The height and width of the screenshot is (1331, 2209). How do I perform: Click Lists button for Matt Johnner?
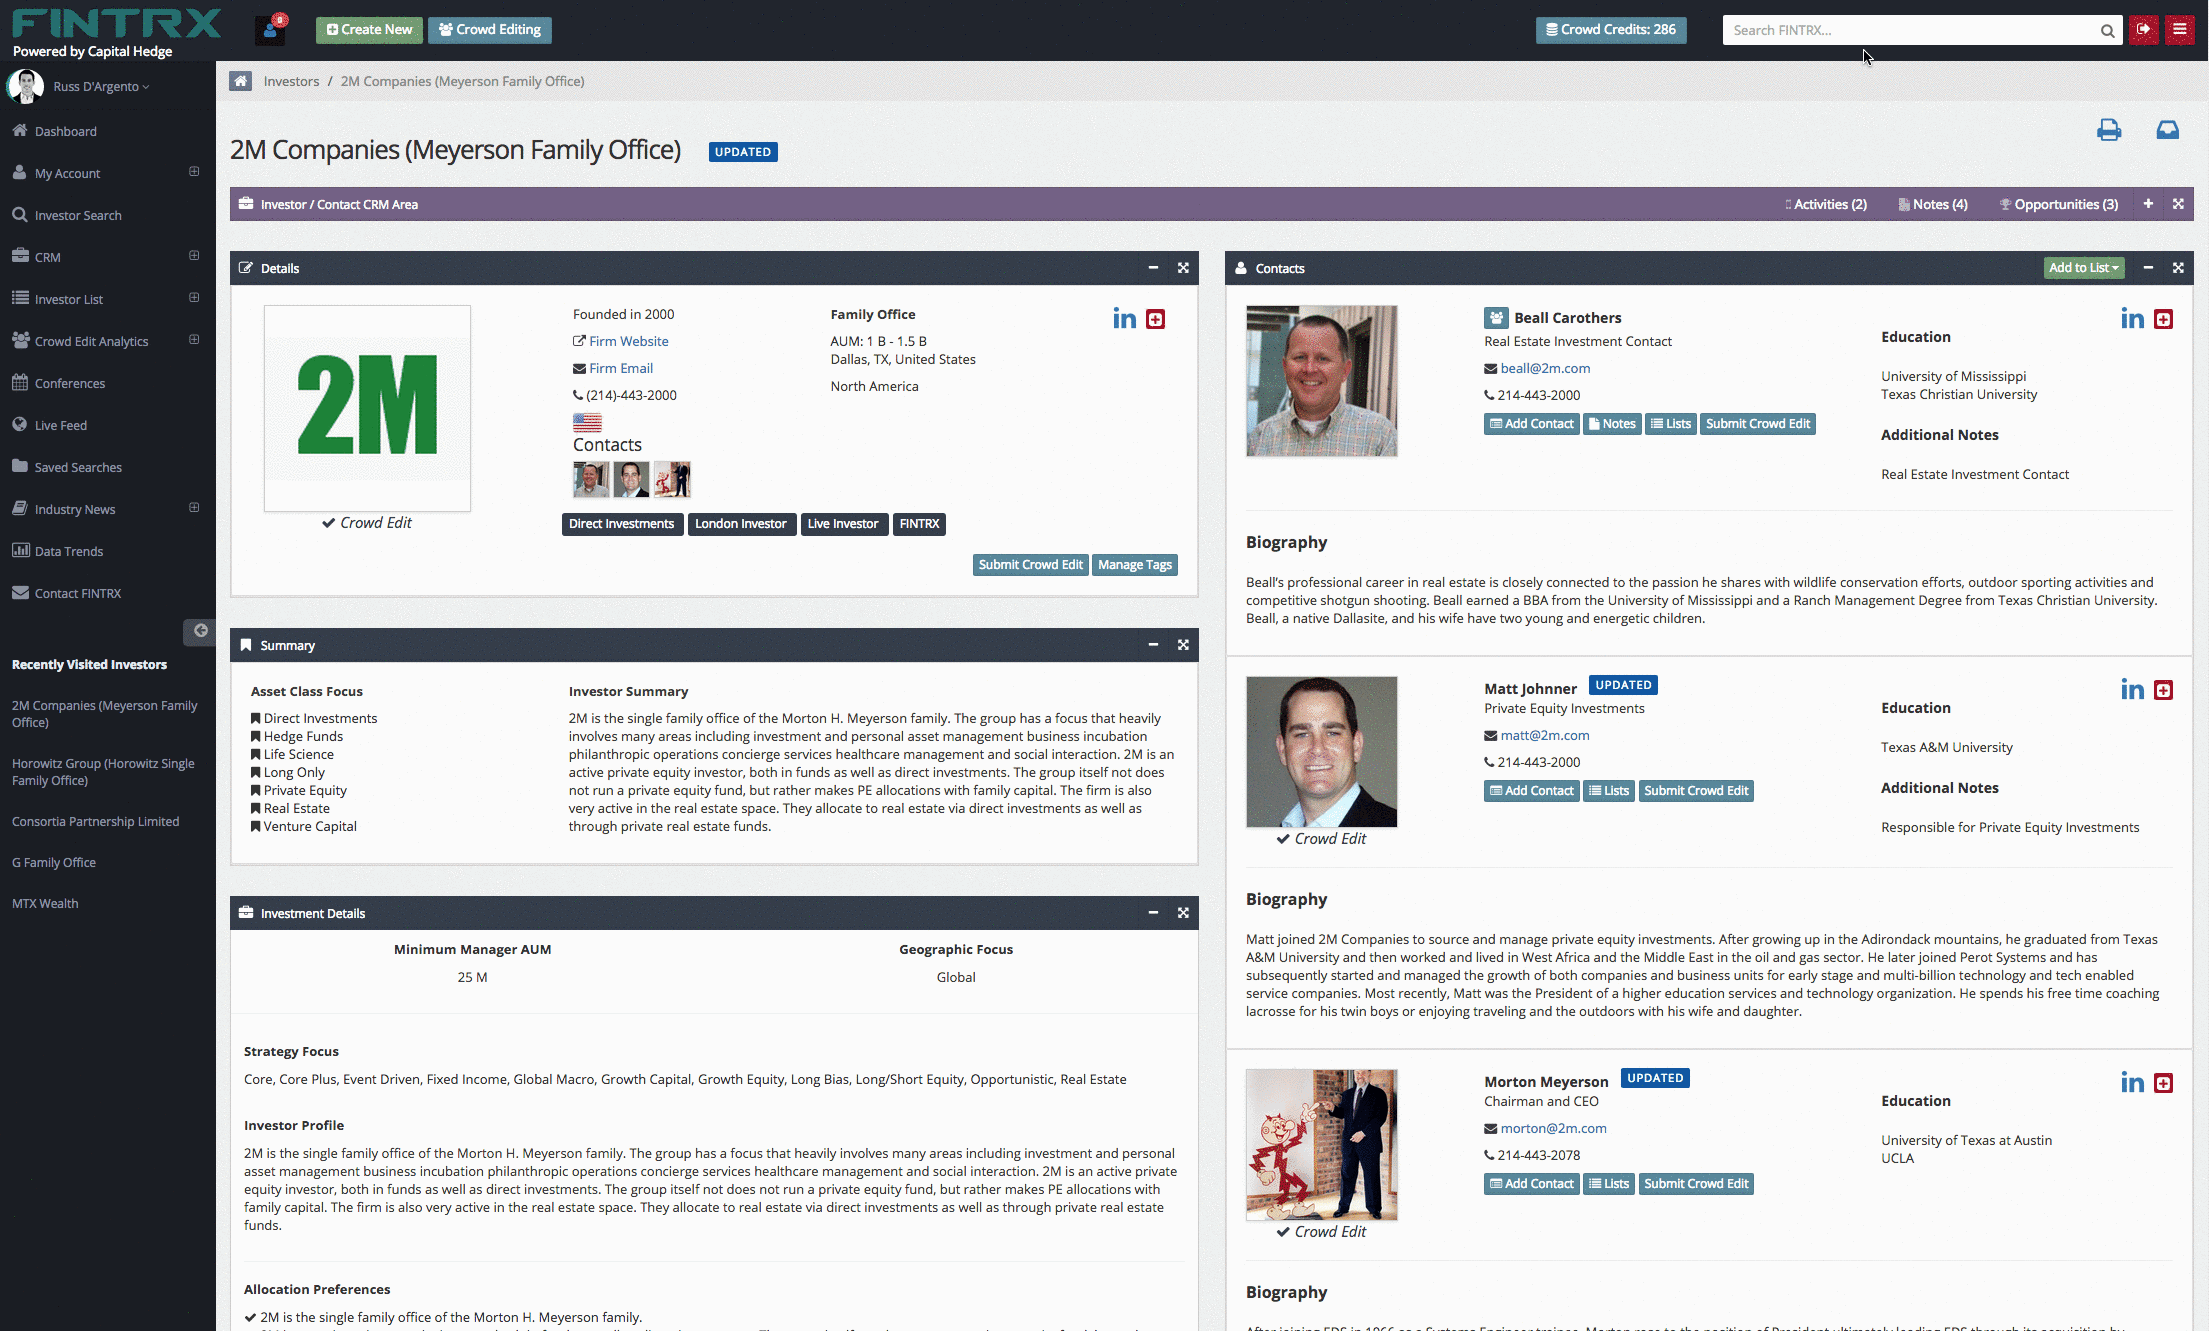(1609, 791)
